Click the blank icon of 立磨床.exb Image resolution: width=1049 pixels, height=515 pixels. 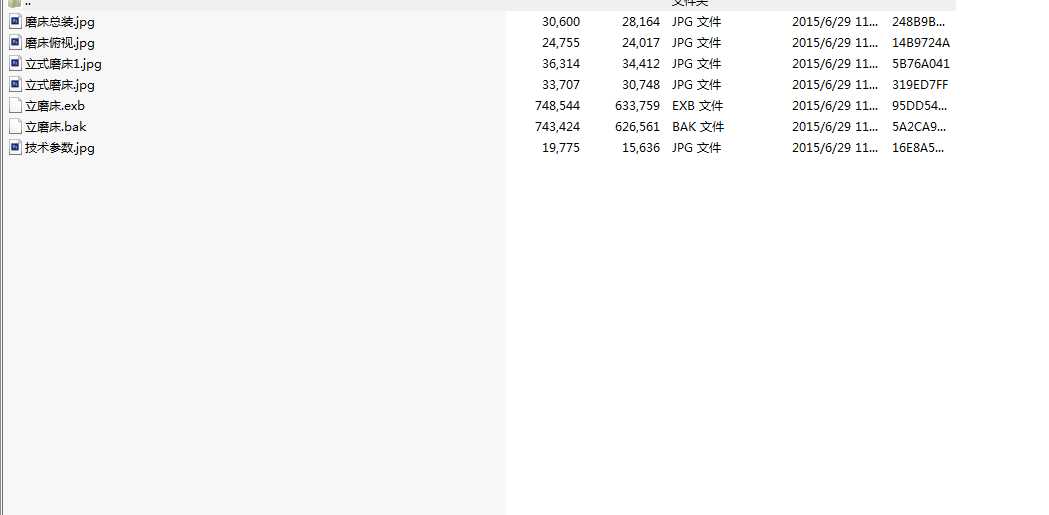point(15,105)
